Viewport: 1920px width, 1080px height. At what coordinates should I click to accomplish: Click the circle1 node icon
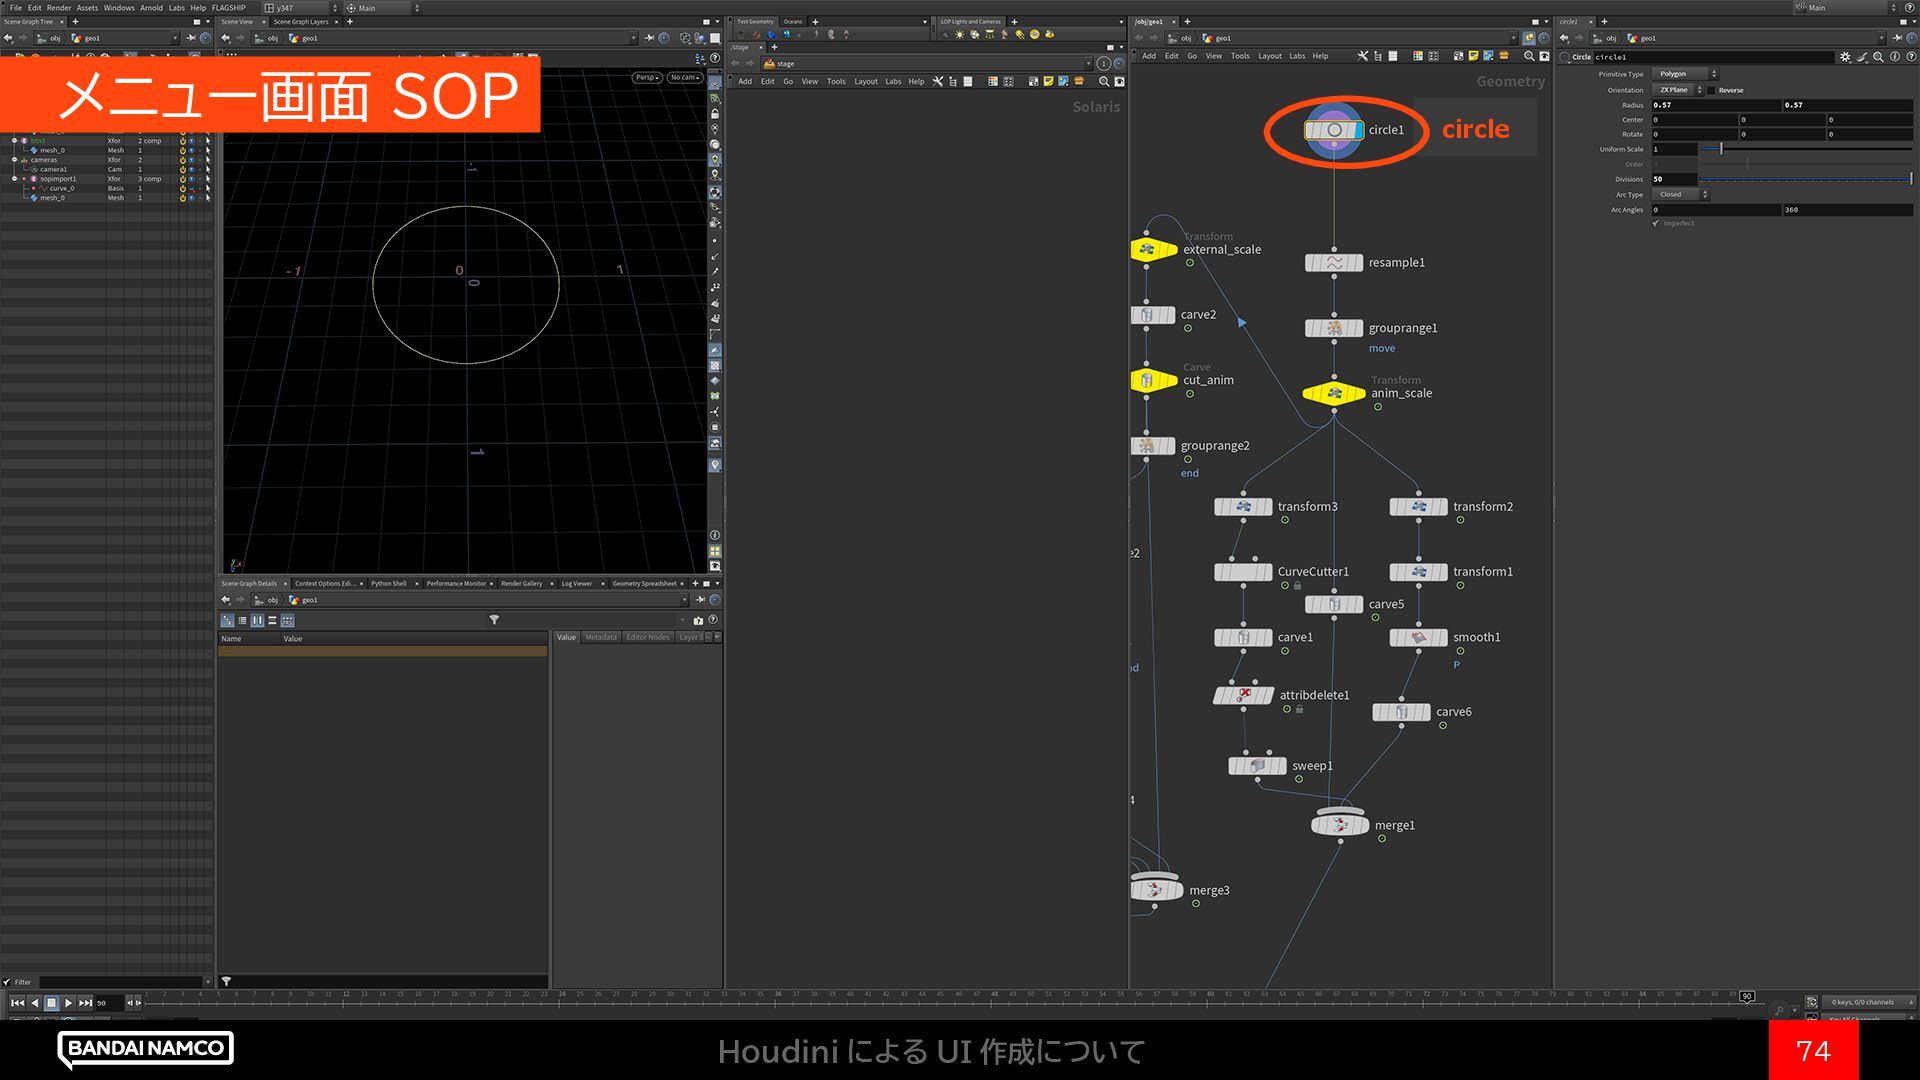click(x=1333, y=130)
